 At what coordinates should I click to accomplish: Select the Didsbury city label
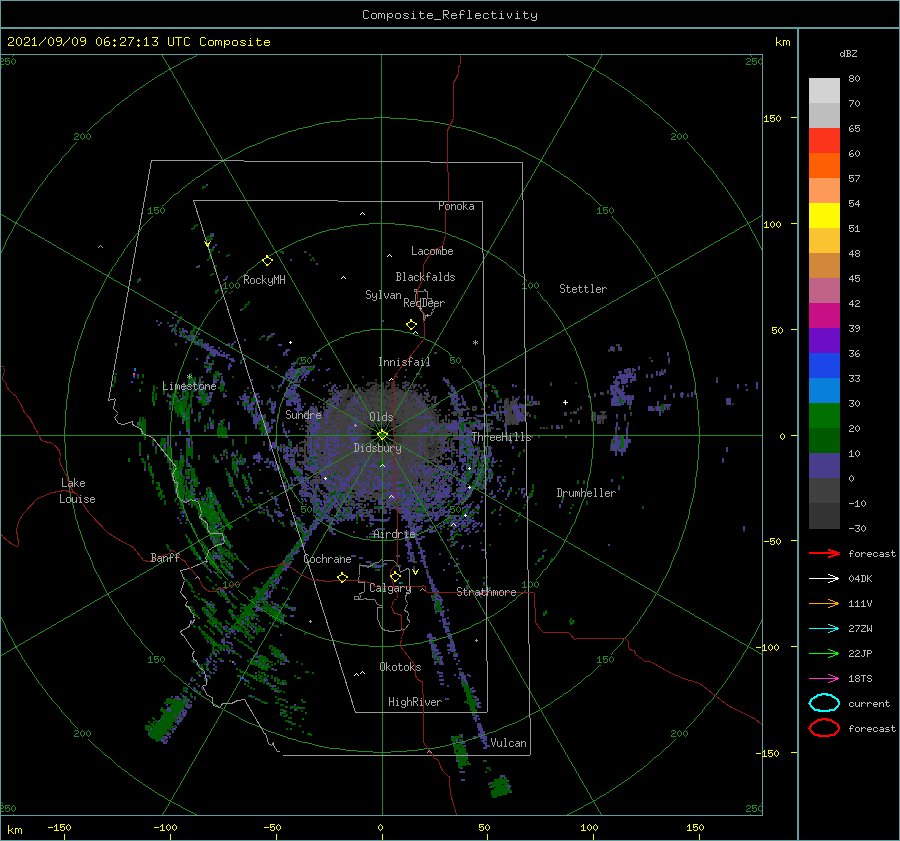[x=378, y=448]
